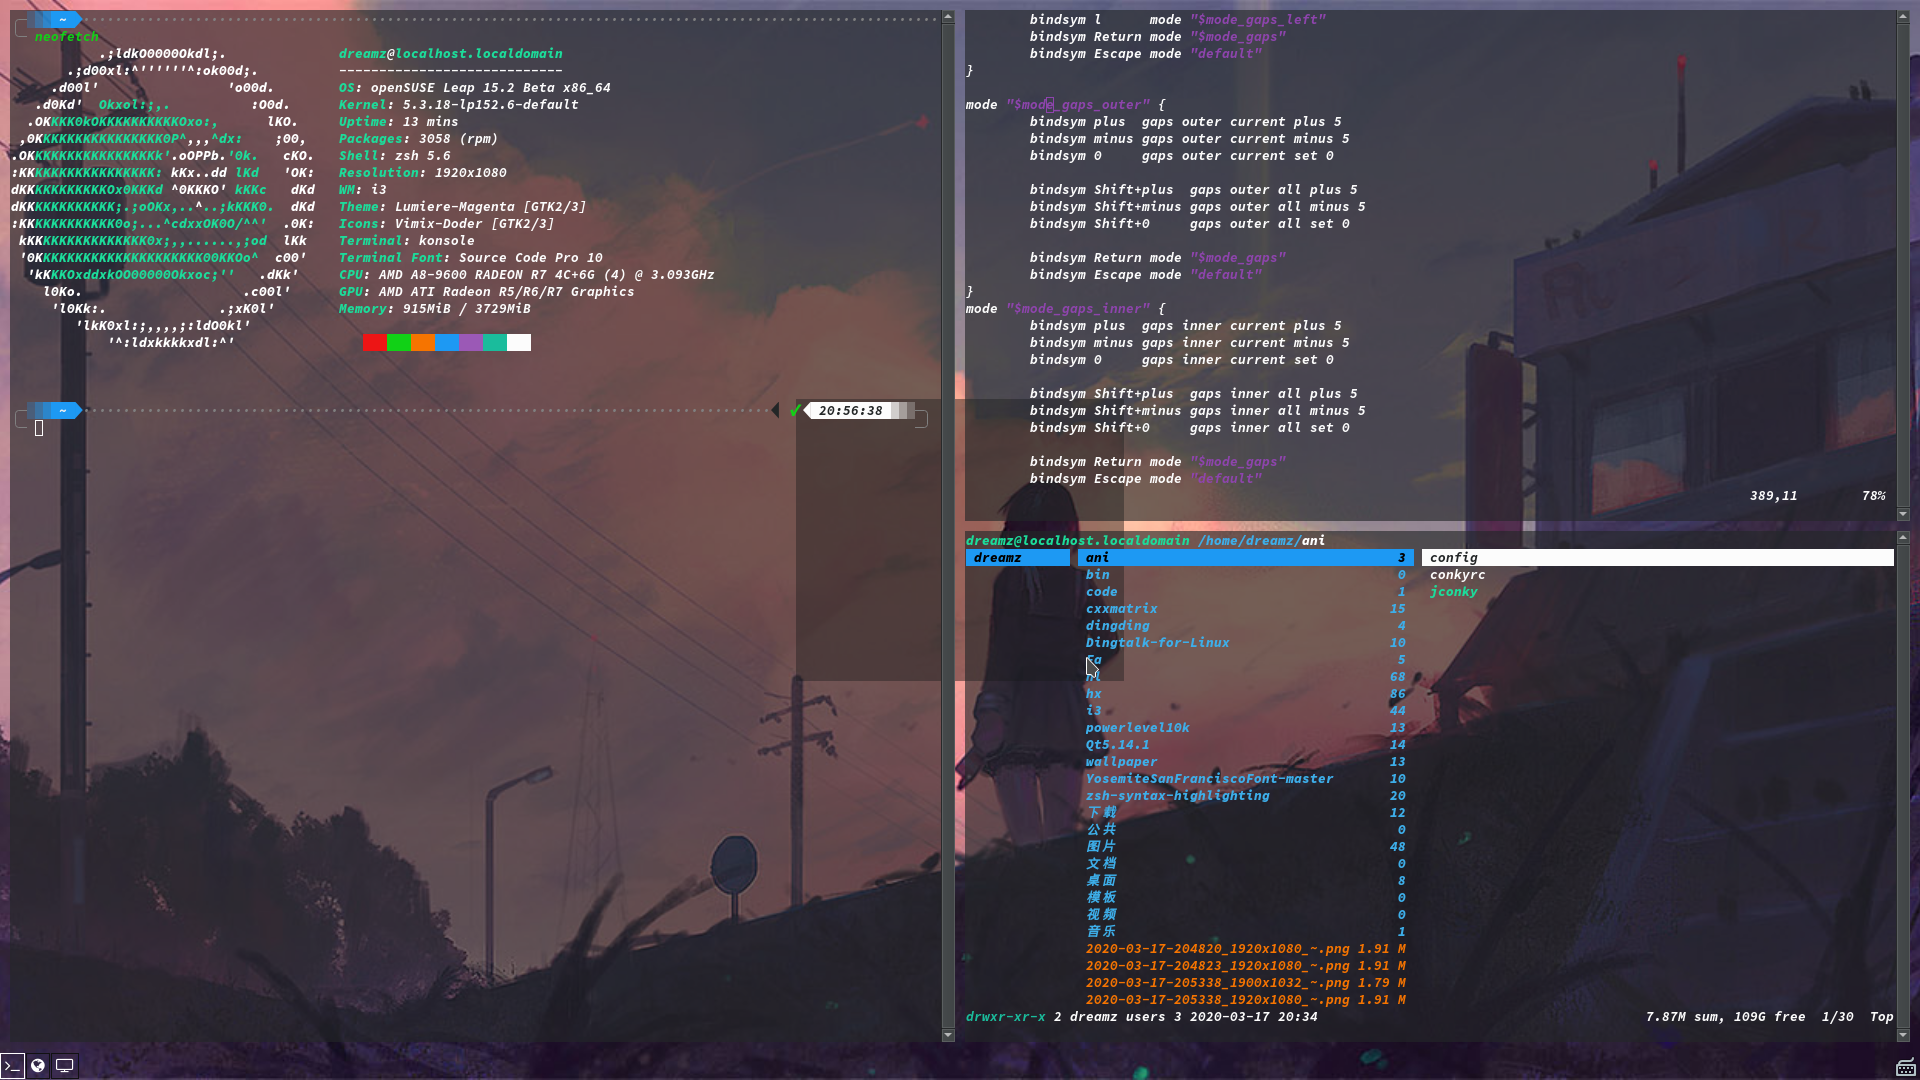The height and width of the screenshot is (1080, 1920).
Task: Select the wallpaper directory in ranger
Action: 1121,761
